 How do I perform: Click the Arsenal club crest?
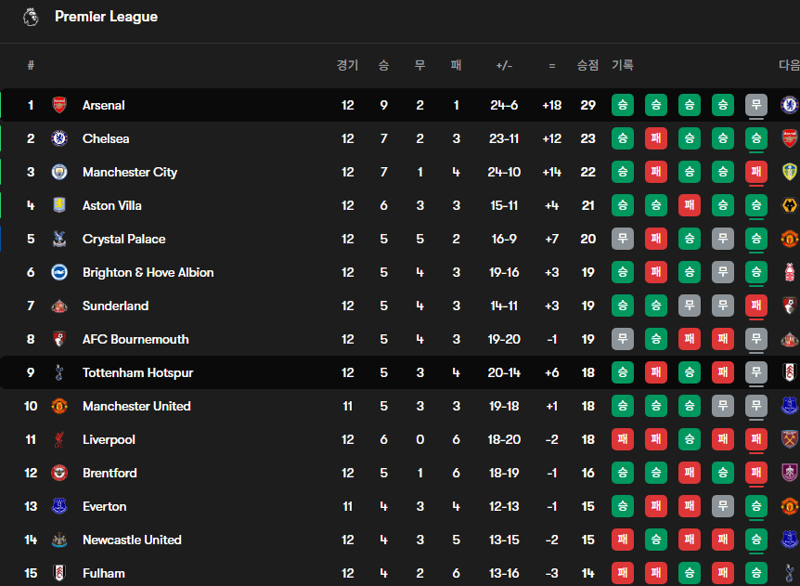pyautogui.click(x=59, y=105)
